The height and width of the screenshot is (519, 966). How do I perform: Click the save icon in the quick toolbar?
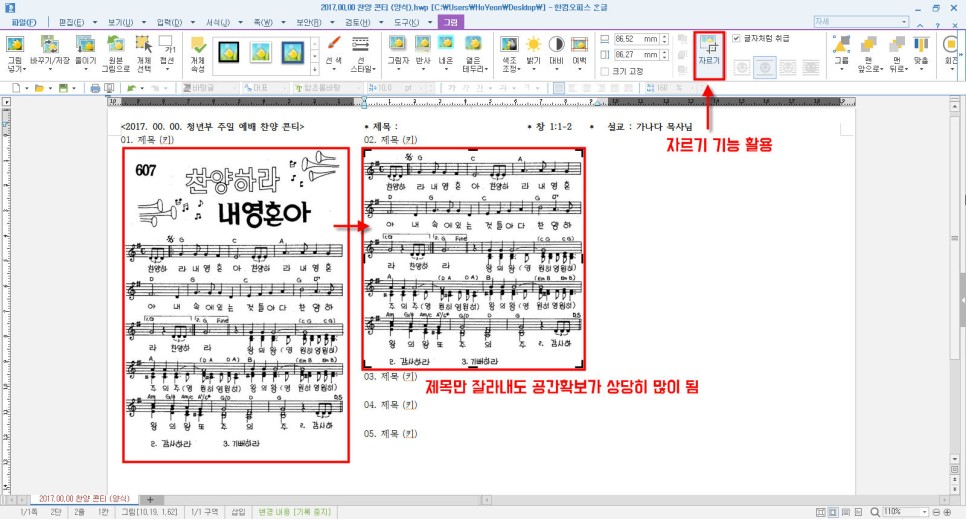(62, 88)
